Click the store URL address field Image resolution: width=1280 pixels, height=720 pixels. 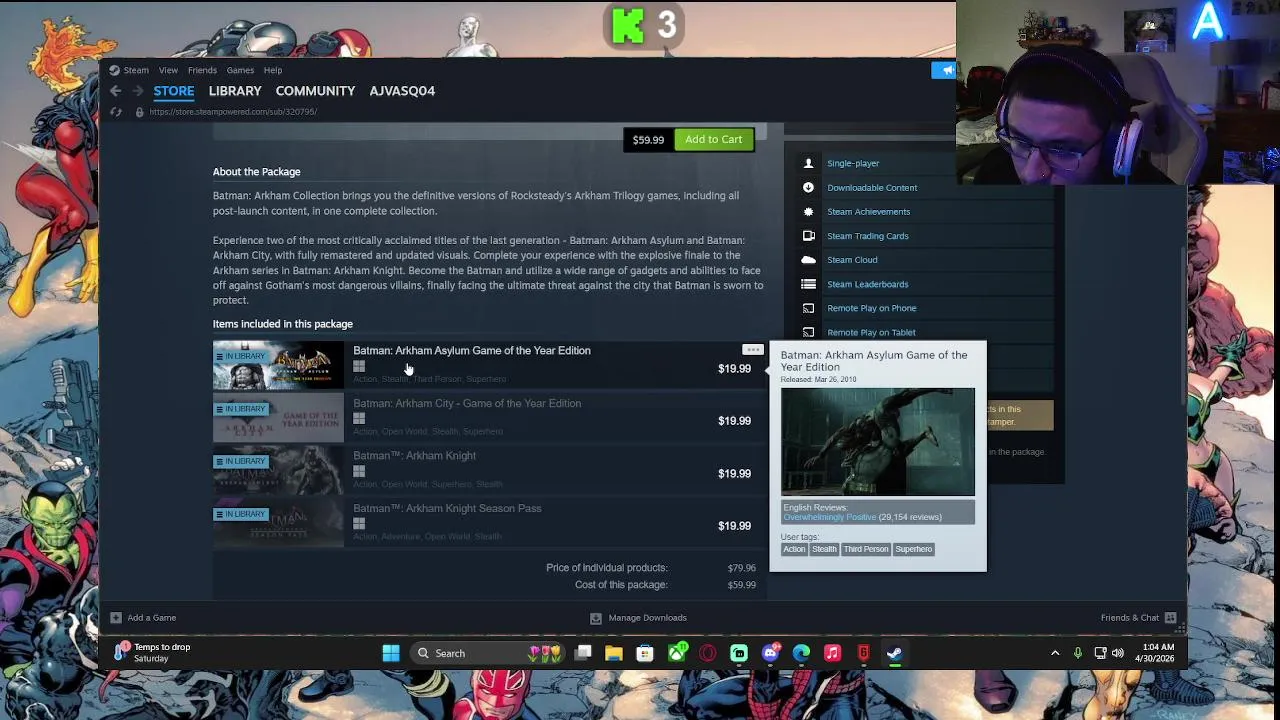(233, 112)
